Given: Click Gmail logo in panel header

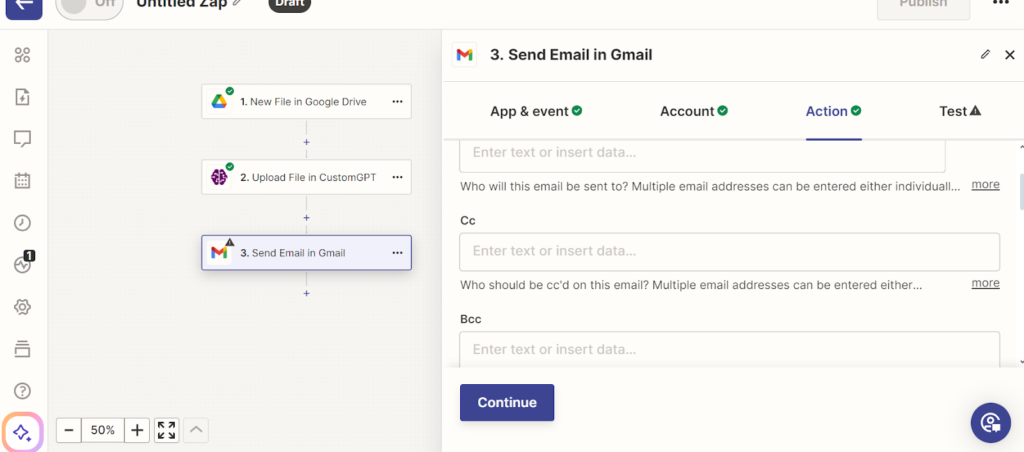Looking at the screenshot, I should tap(464, 55).
